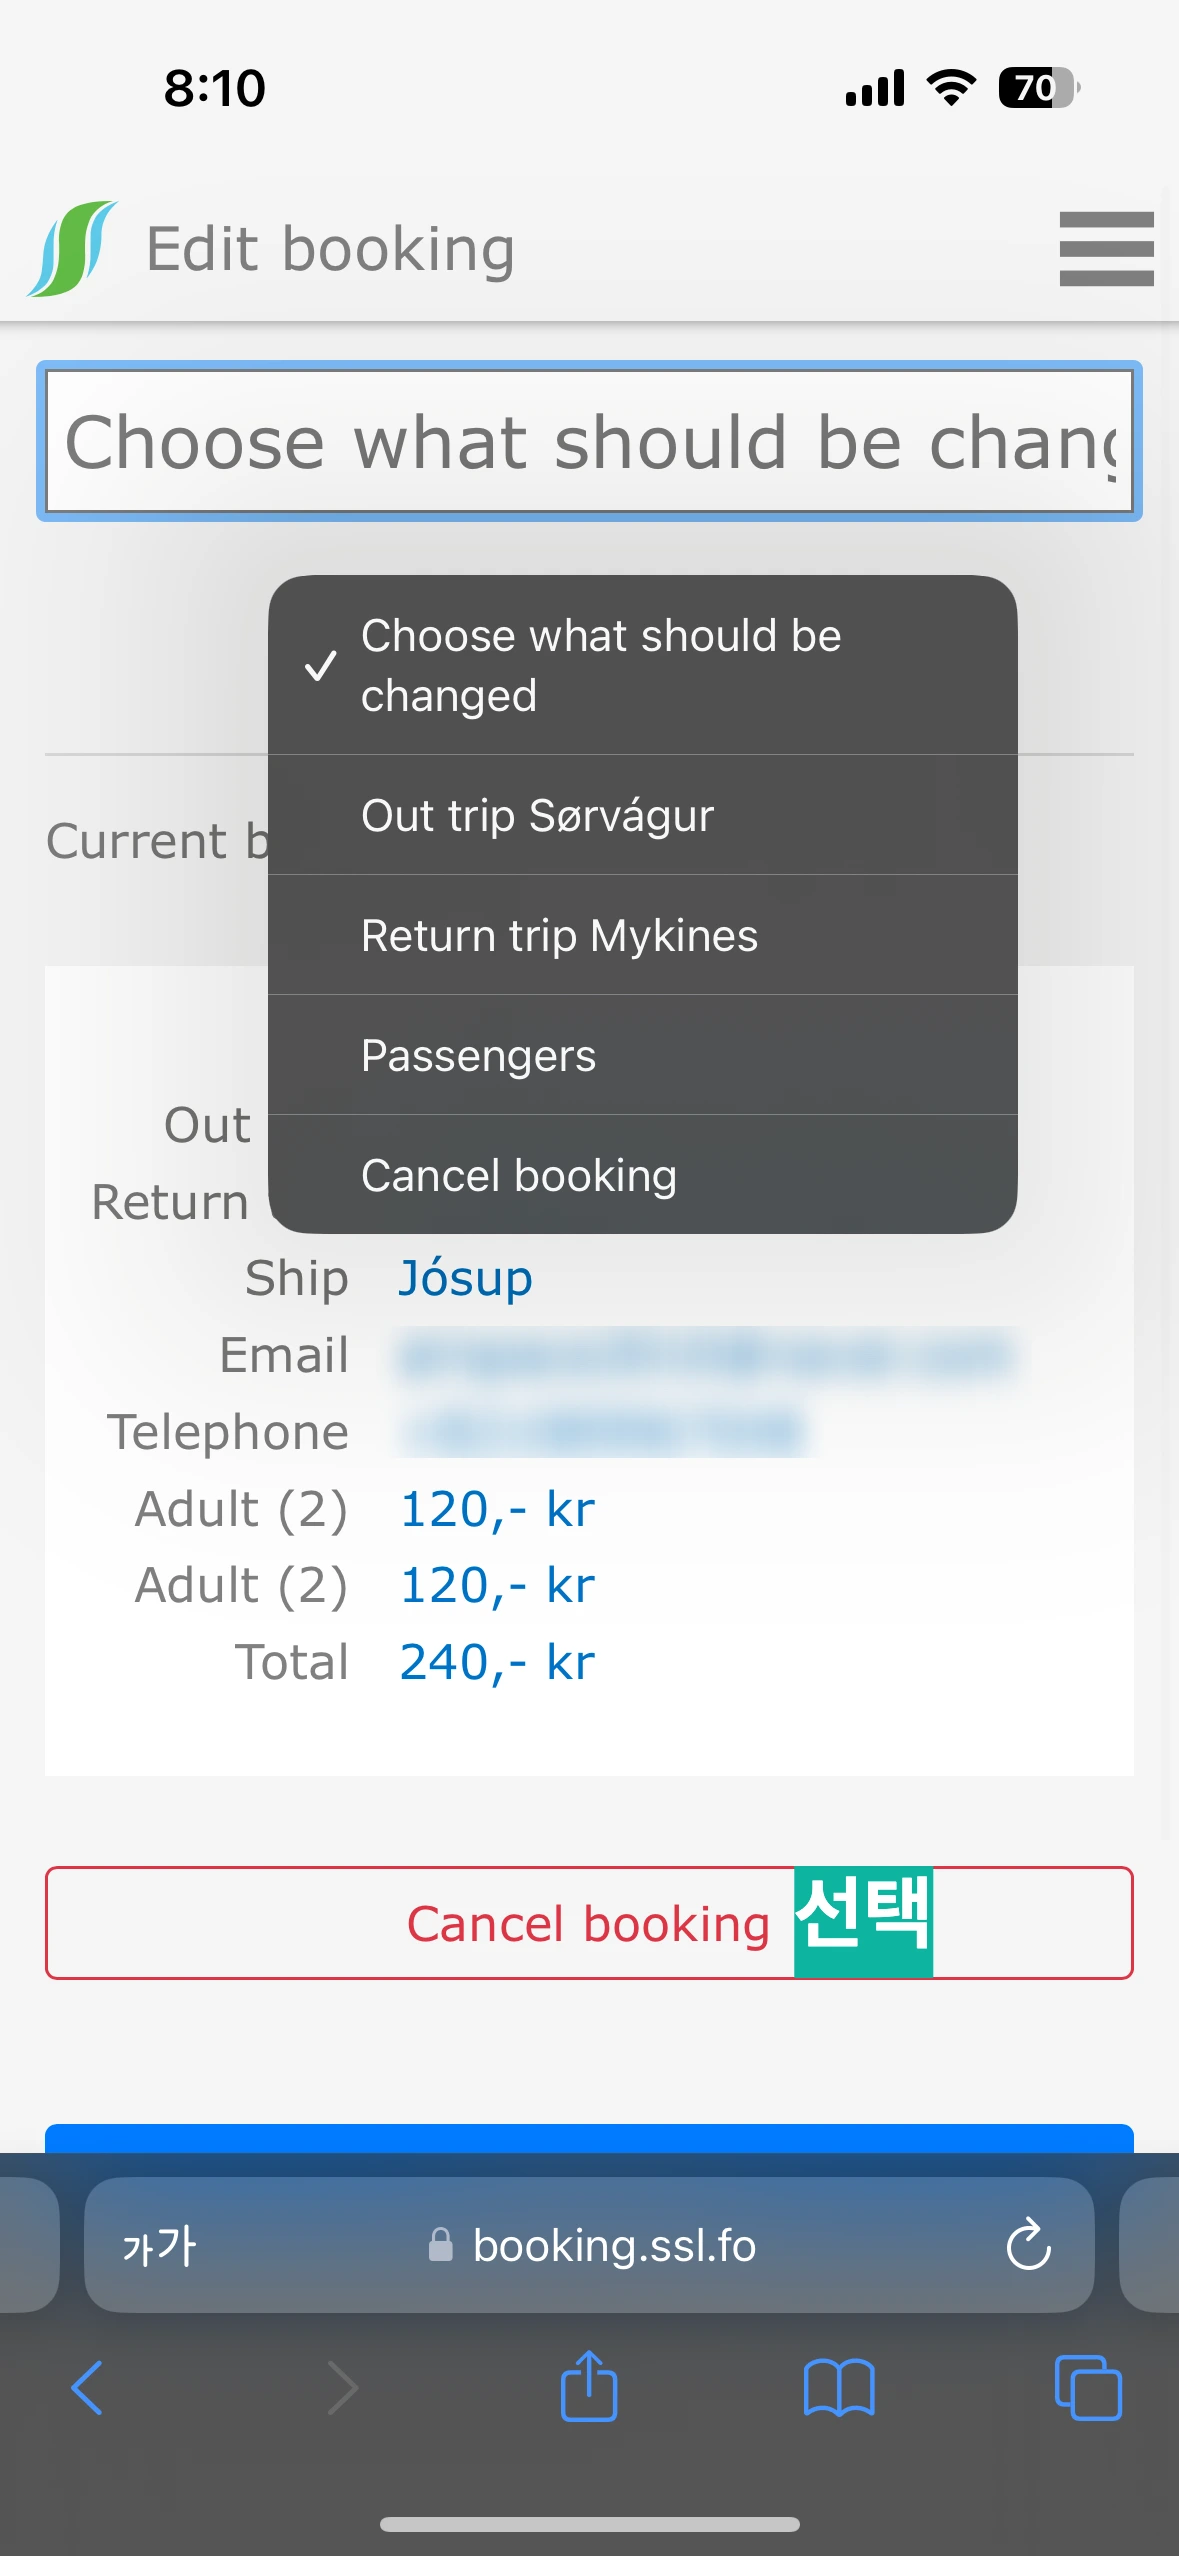Tap the Safari forward arrow

point(342,2388)
